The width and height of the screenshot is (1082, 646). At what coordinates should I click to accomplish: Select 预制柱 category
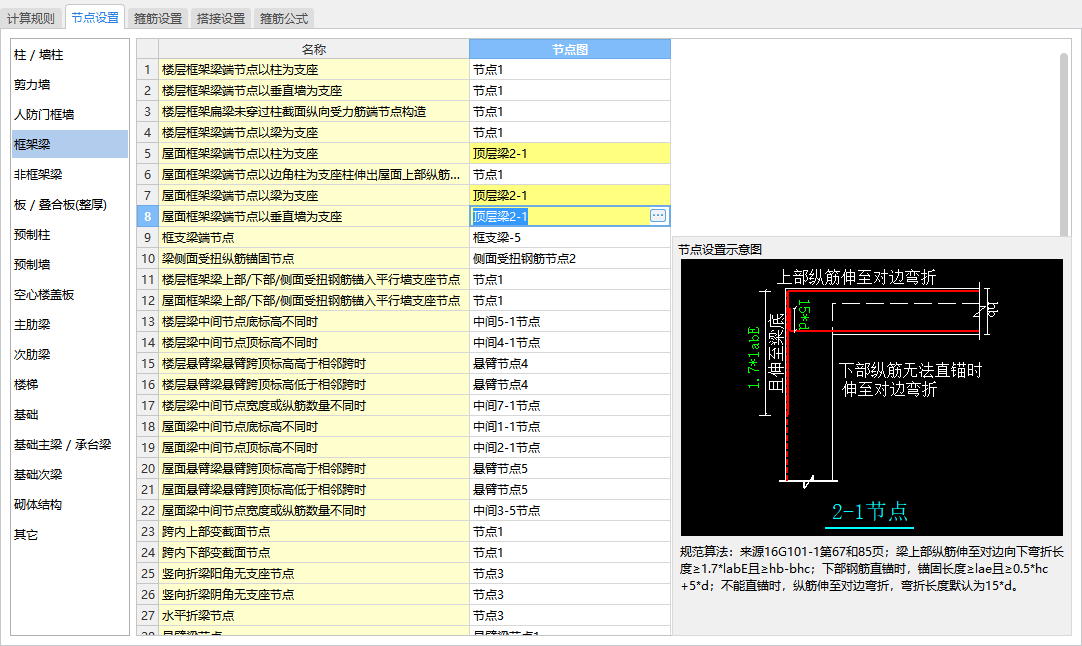(x=70, y=235)
